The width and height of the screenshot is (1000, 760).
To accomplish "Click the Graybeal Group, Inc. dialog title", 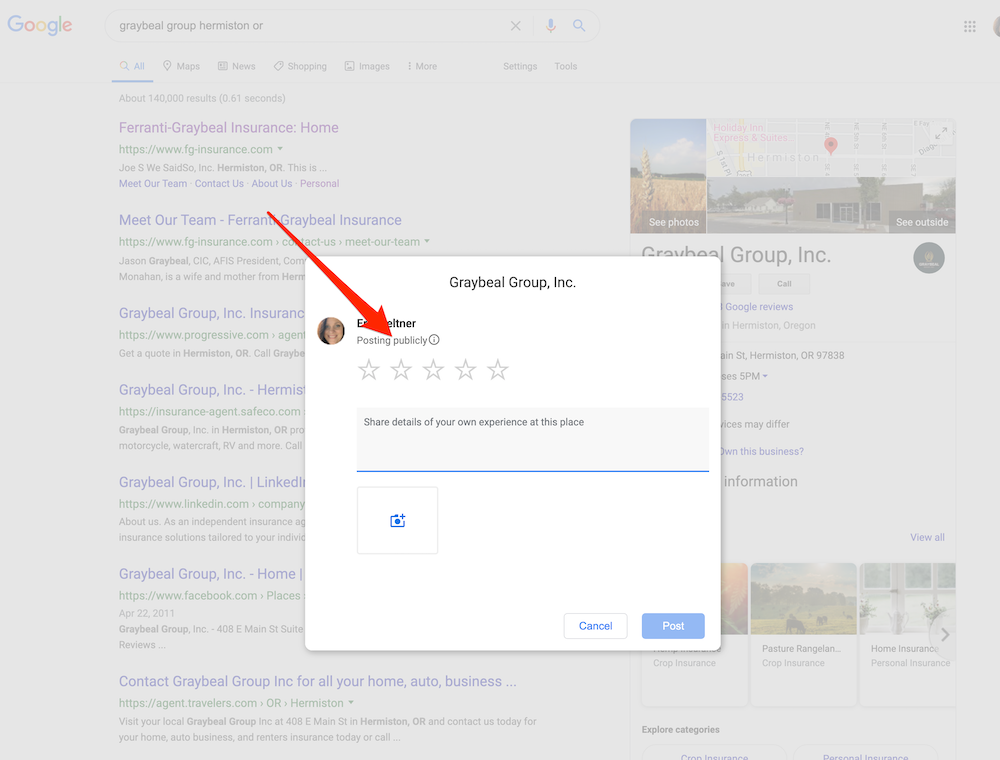I will tap(513, 282).
